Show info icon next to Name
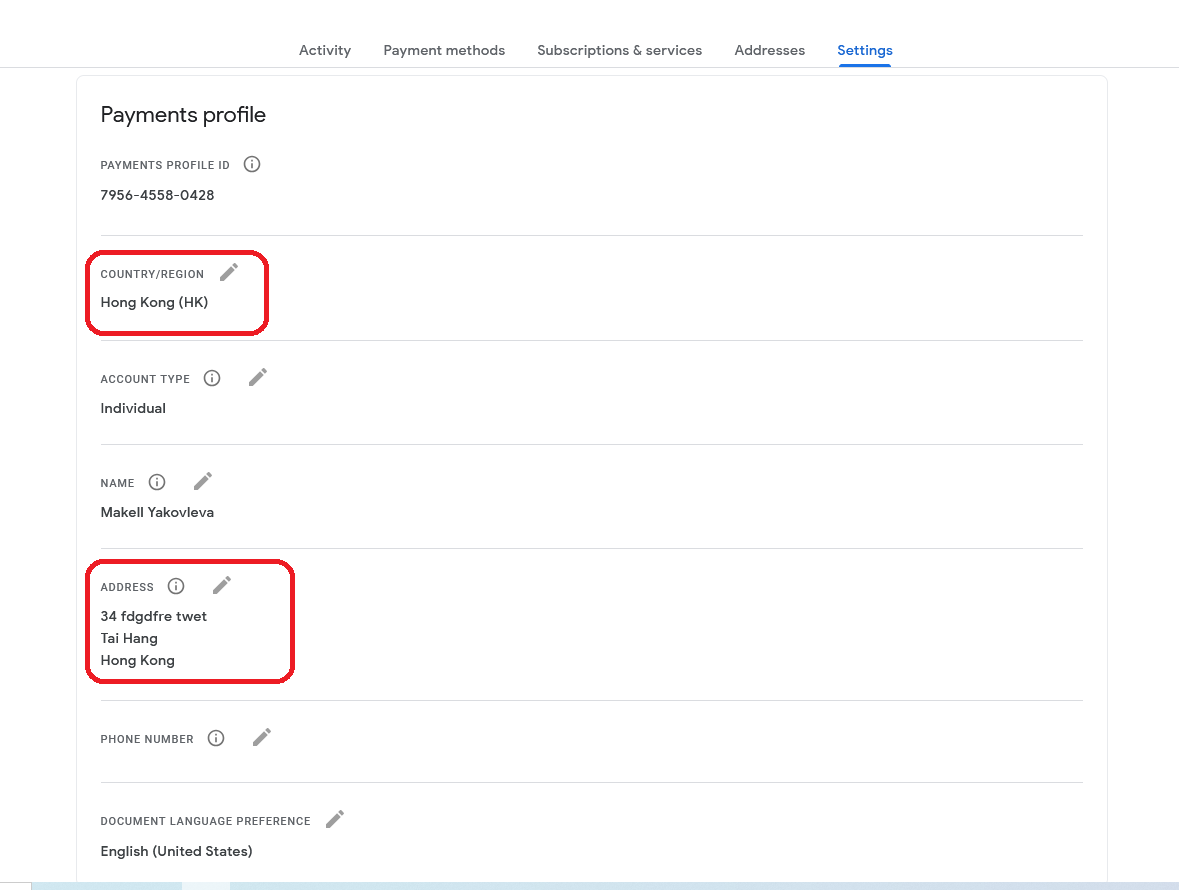The width and height of the screenshot is (1179, 890). 156,482
